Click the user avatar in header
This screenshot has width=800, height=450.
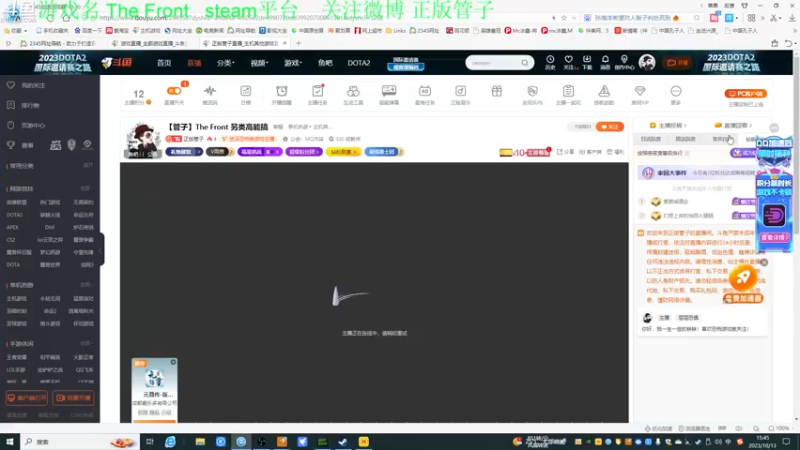647,63
